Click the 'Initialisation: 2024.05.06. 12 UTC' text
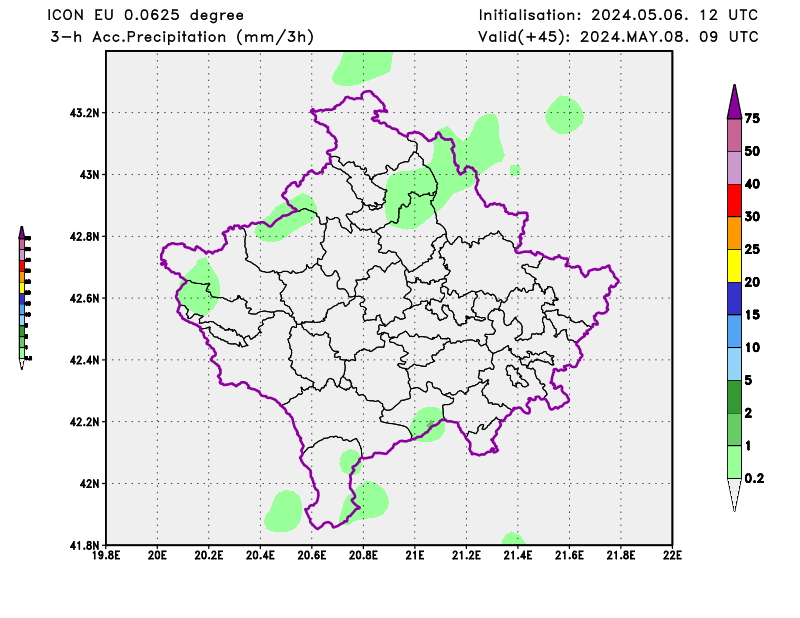The height and width of the screenshot is (618, 800). 618,15
